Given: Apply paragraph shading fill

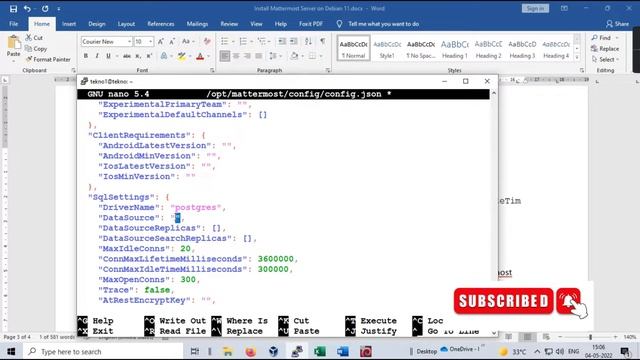Looking at the screenshot, I should point(294,56).
